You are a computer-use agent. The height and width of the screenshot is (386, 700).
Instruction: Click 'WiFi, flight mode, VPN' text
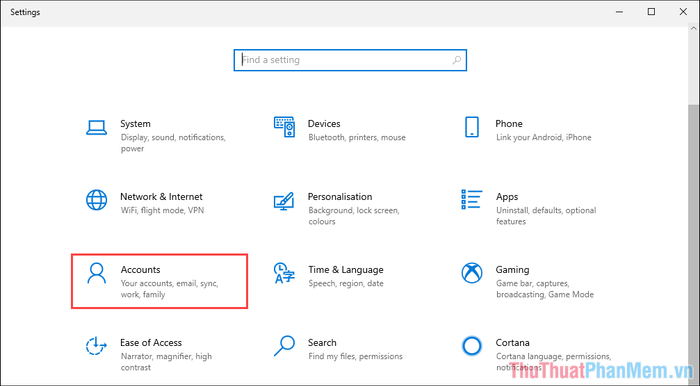pyautogui.click(x=162, y=210)
